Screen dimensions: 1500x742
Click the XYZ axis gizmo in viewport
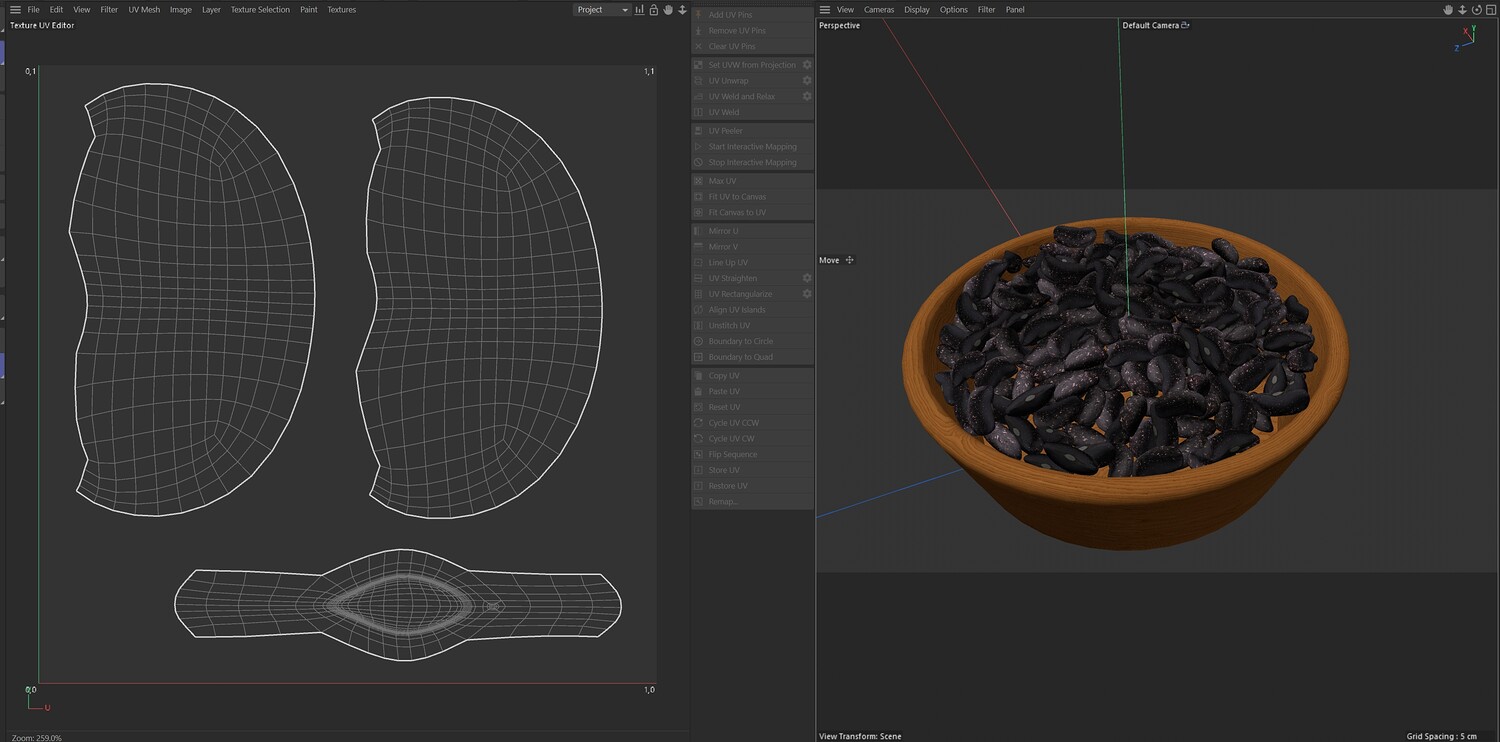coord(1466,38)
